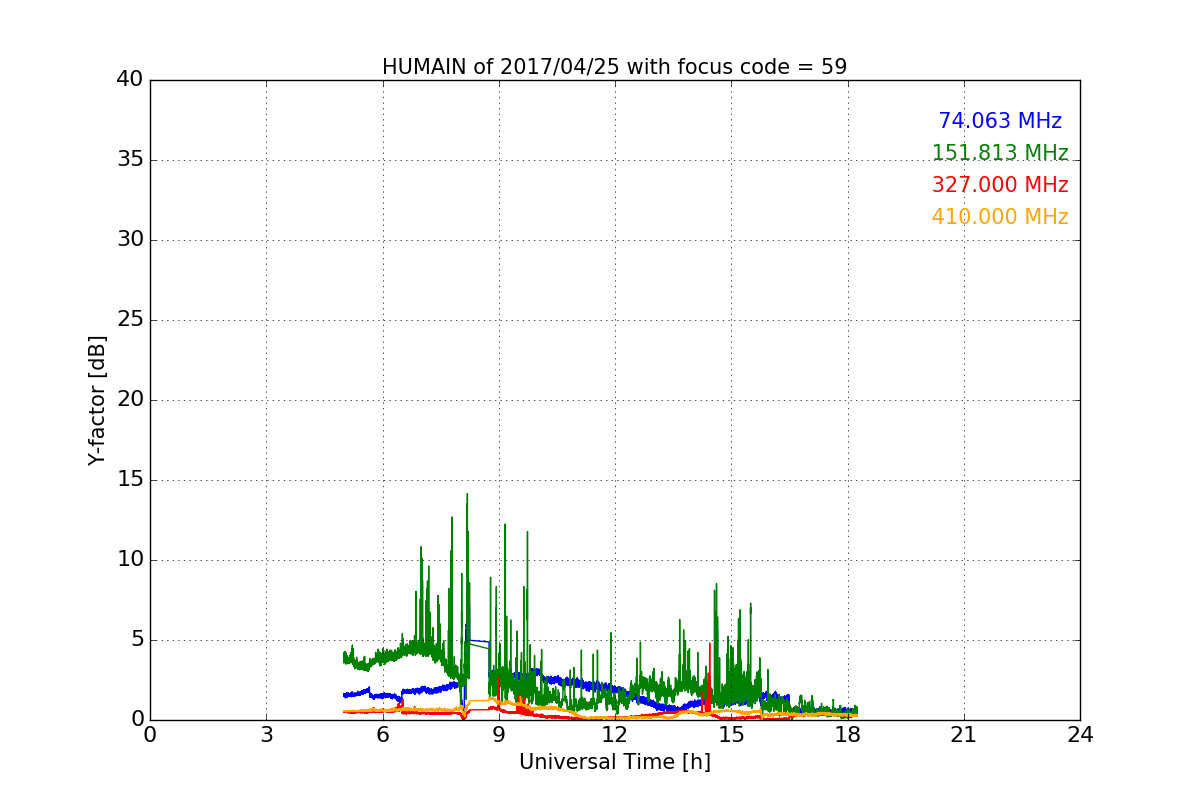
Task: Select the green 151.813 MHz legend label
Action: pos(1000,153)
